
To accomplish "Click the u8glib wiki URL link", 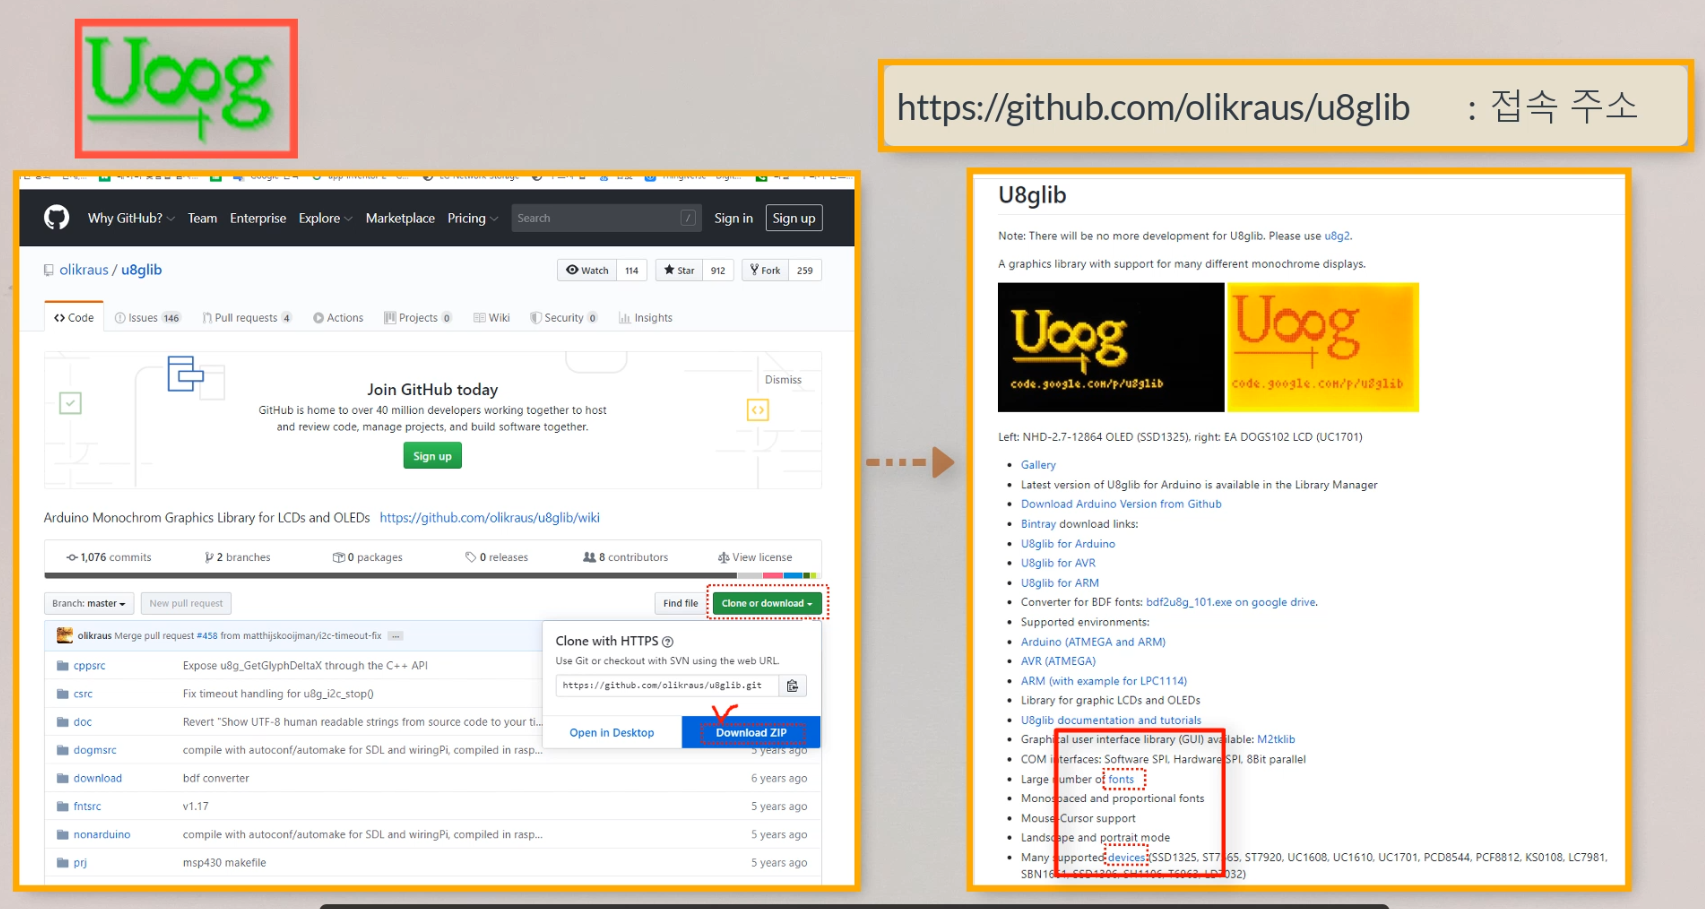I will click(x=490, y=518).
